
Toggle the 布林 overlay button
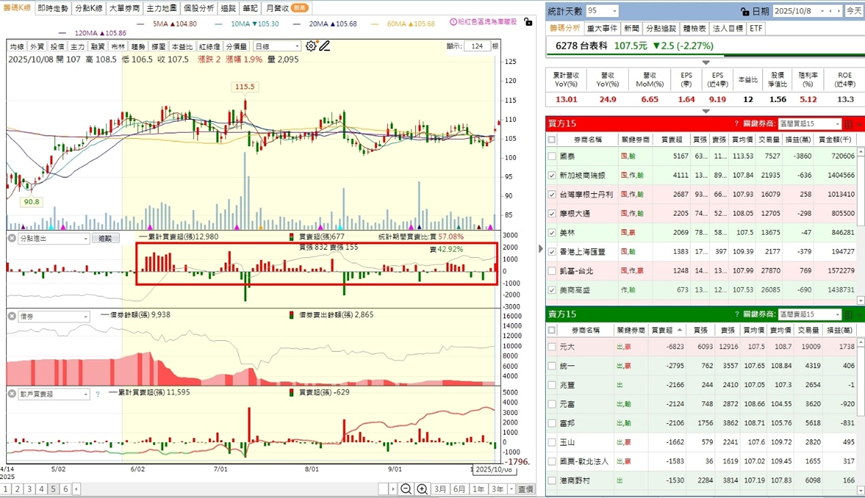[x=118, y=46]
